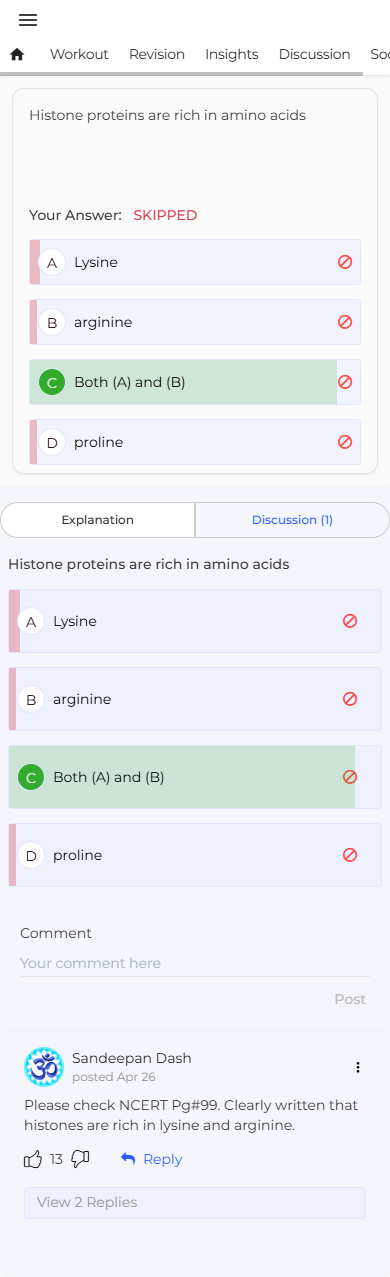Open the Insights tab
Viewport: 390px width, 1277px height.
pos(232,54)
